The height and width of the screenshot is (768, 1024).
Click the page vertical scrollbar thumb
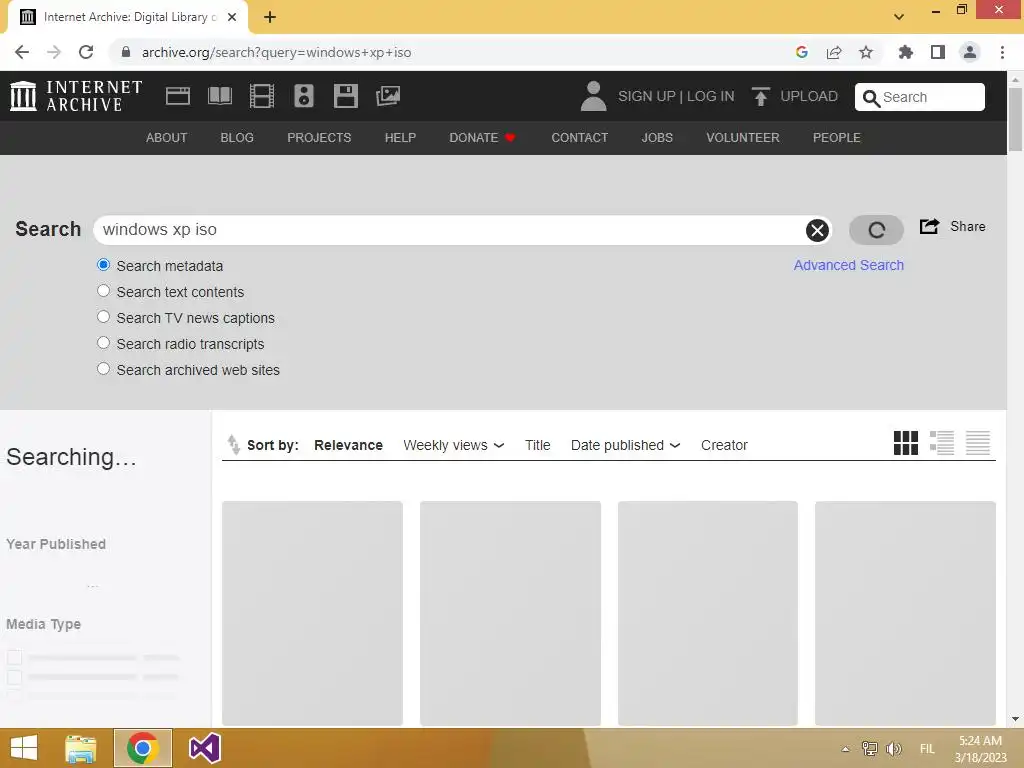tap(1015, 119)
